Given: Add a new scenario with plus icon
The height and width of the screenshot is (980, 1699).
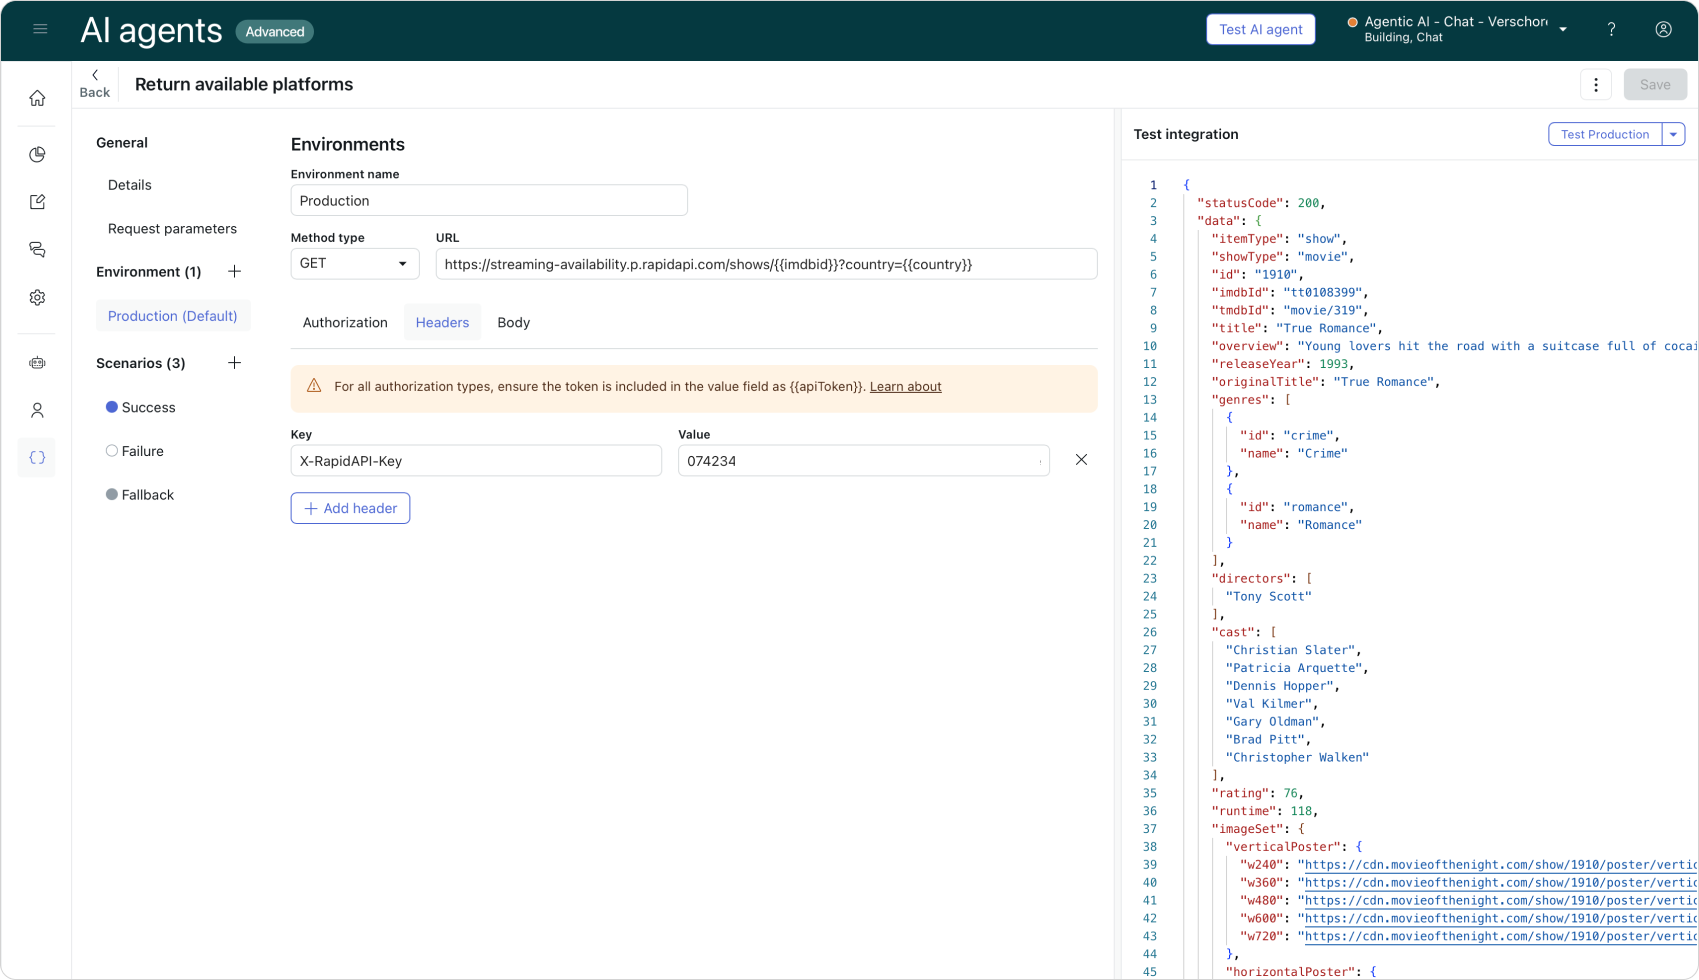Looking at the screenshot, I should 234,363.
